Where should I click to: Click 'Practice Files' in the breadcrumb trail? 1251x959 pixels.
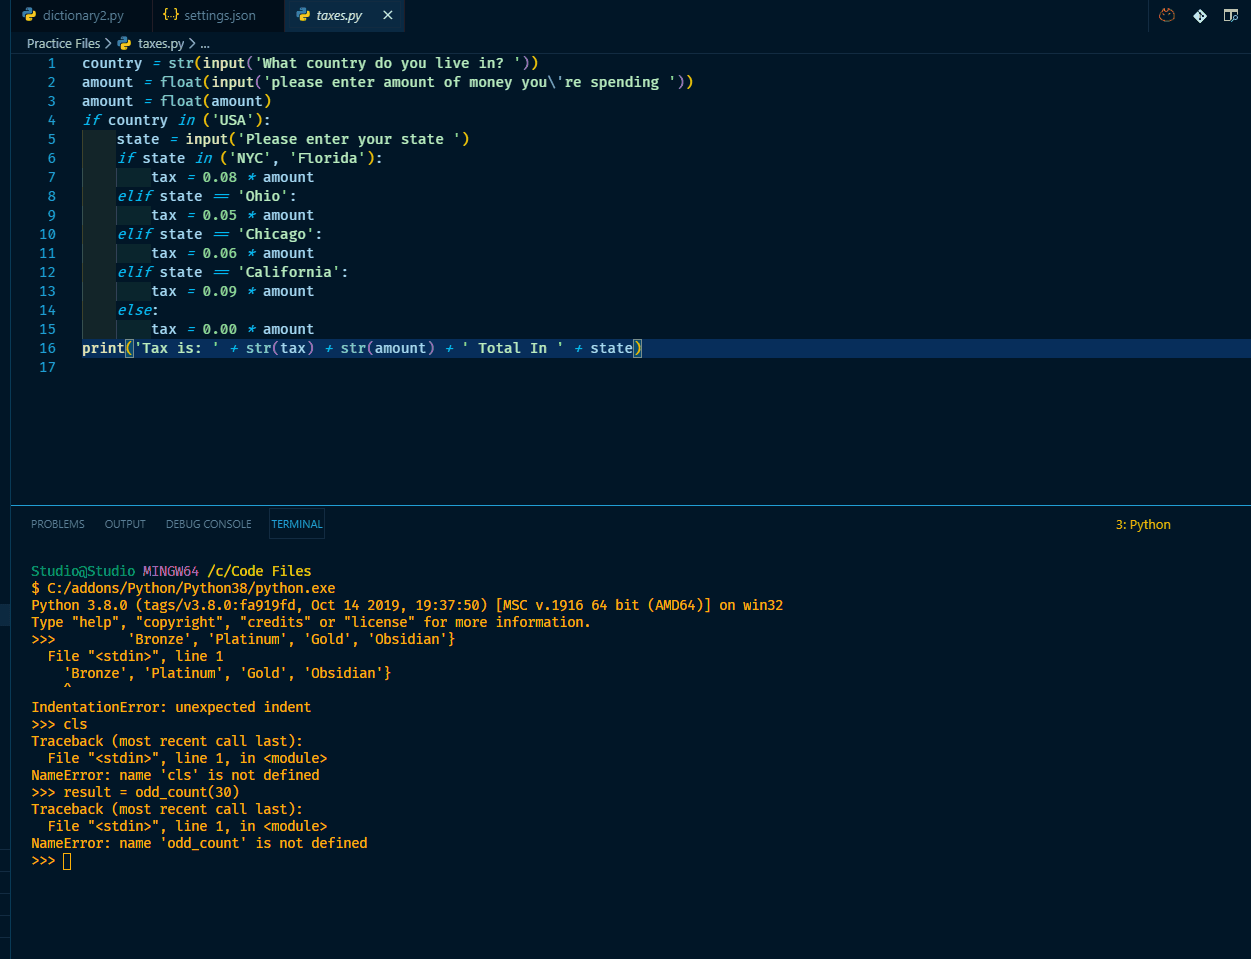click(x=62, y=43)
